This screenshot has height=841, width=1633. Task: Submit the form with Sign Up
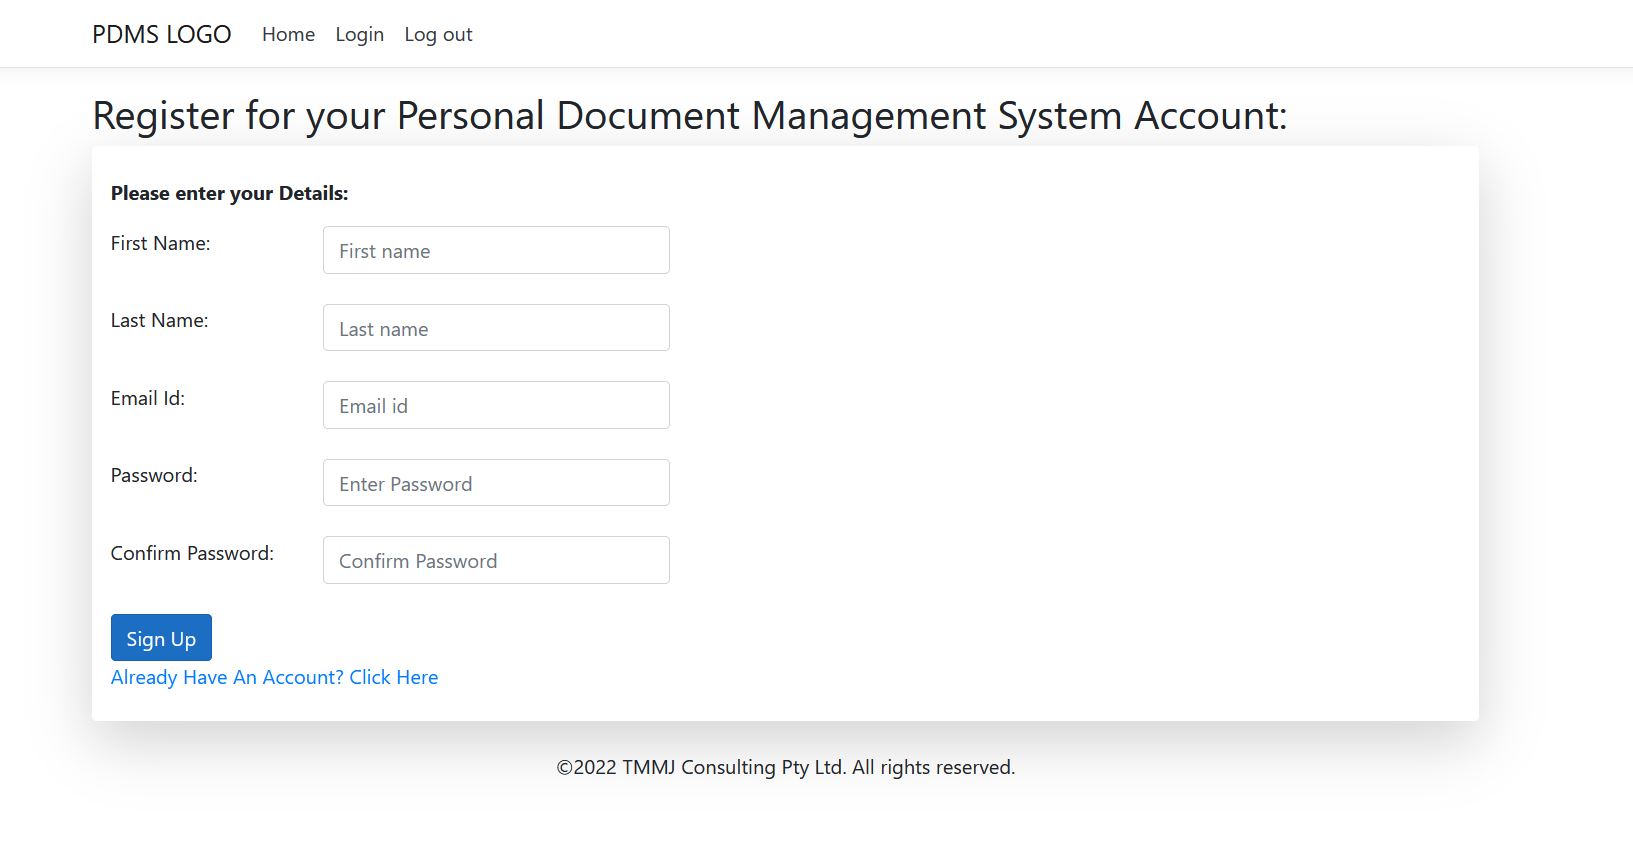161,638
